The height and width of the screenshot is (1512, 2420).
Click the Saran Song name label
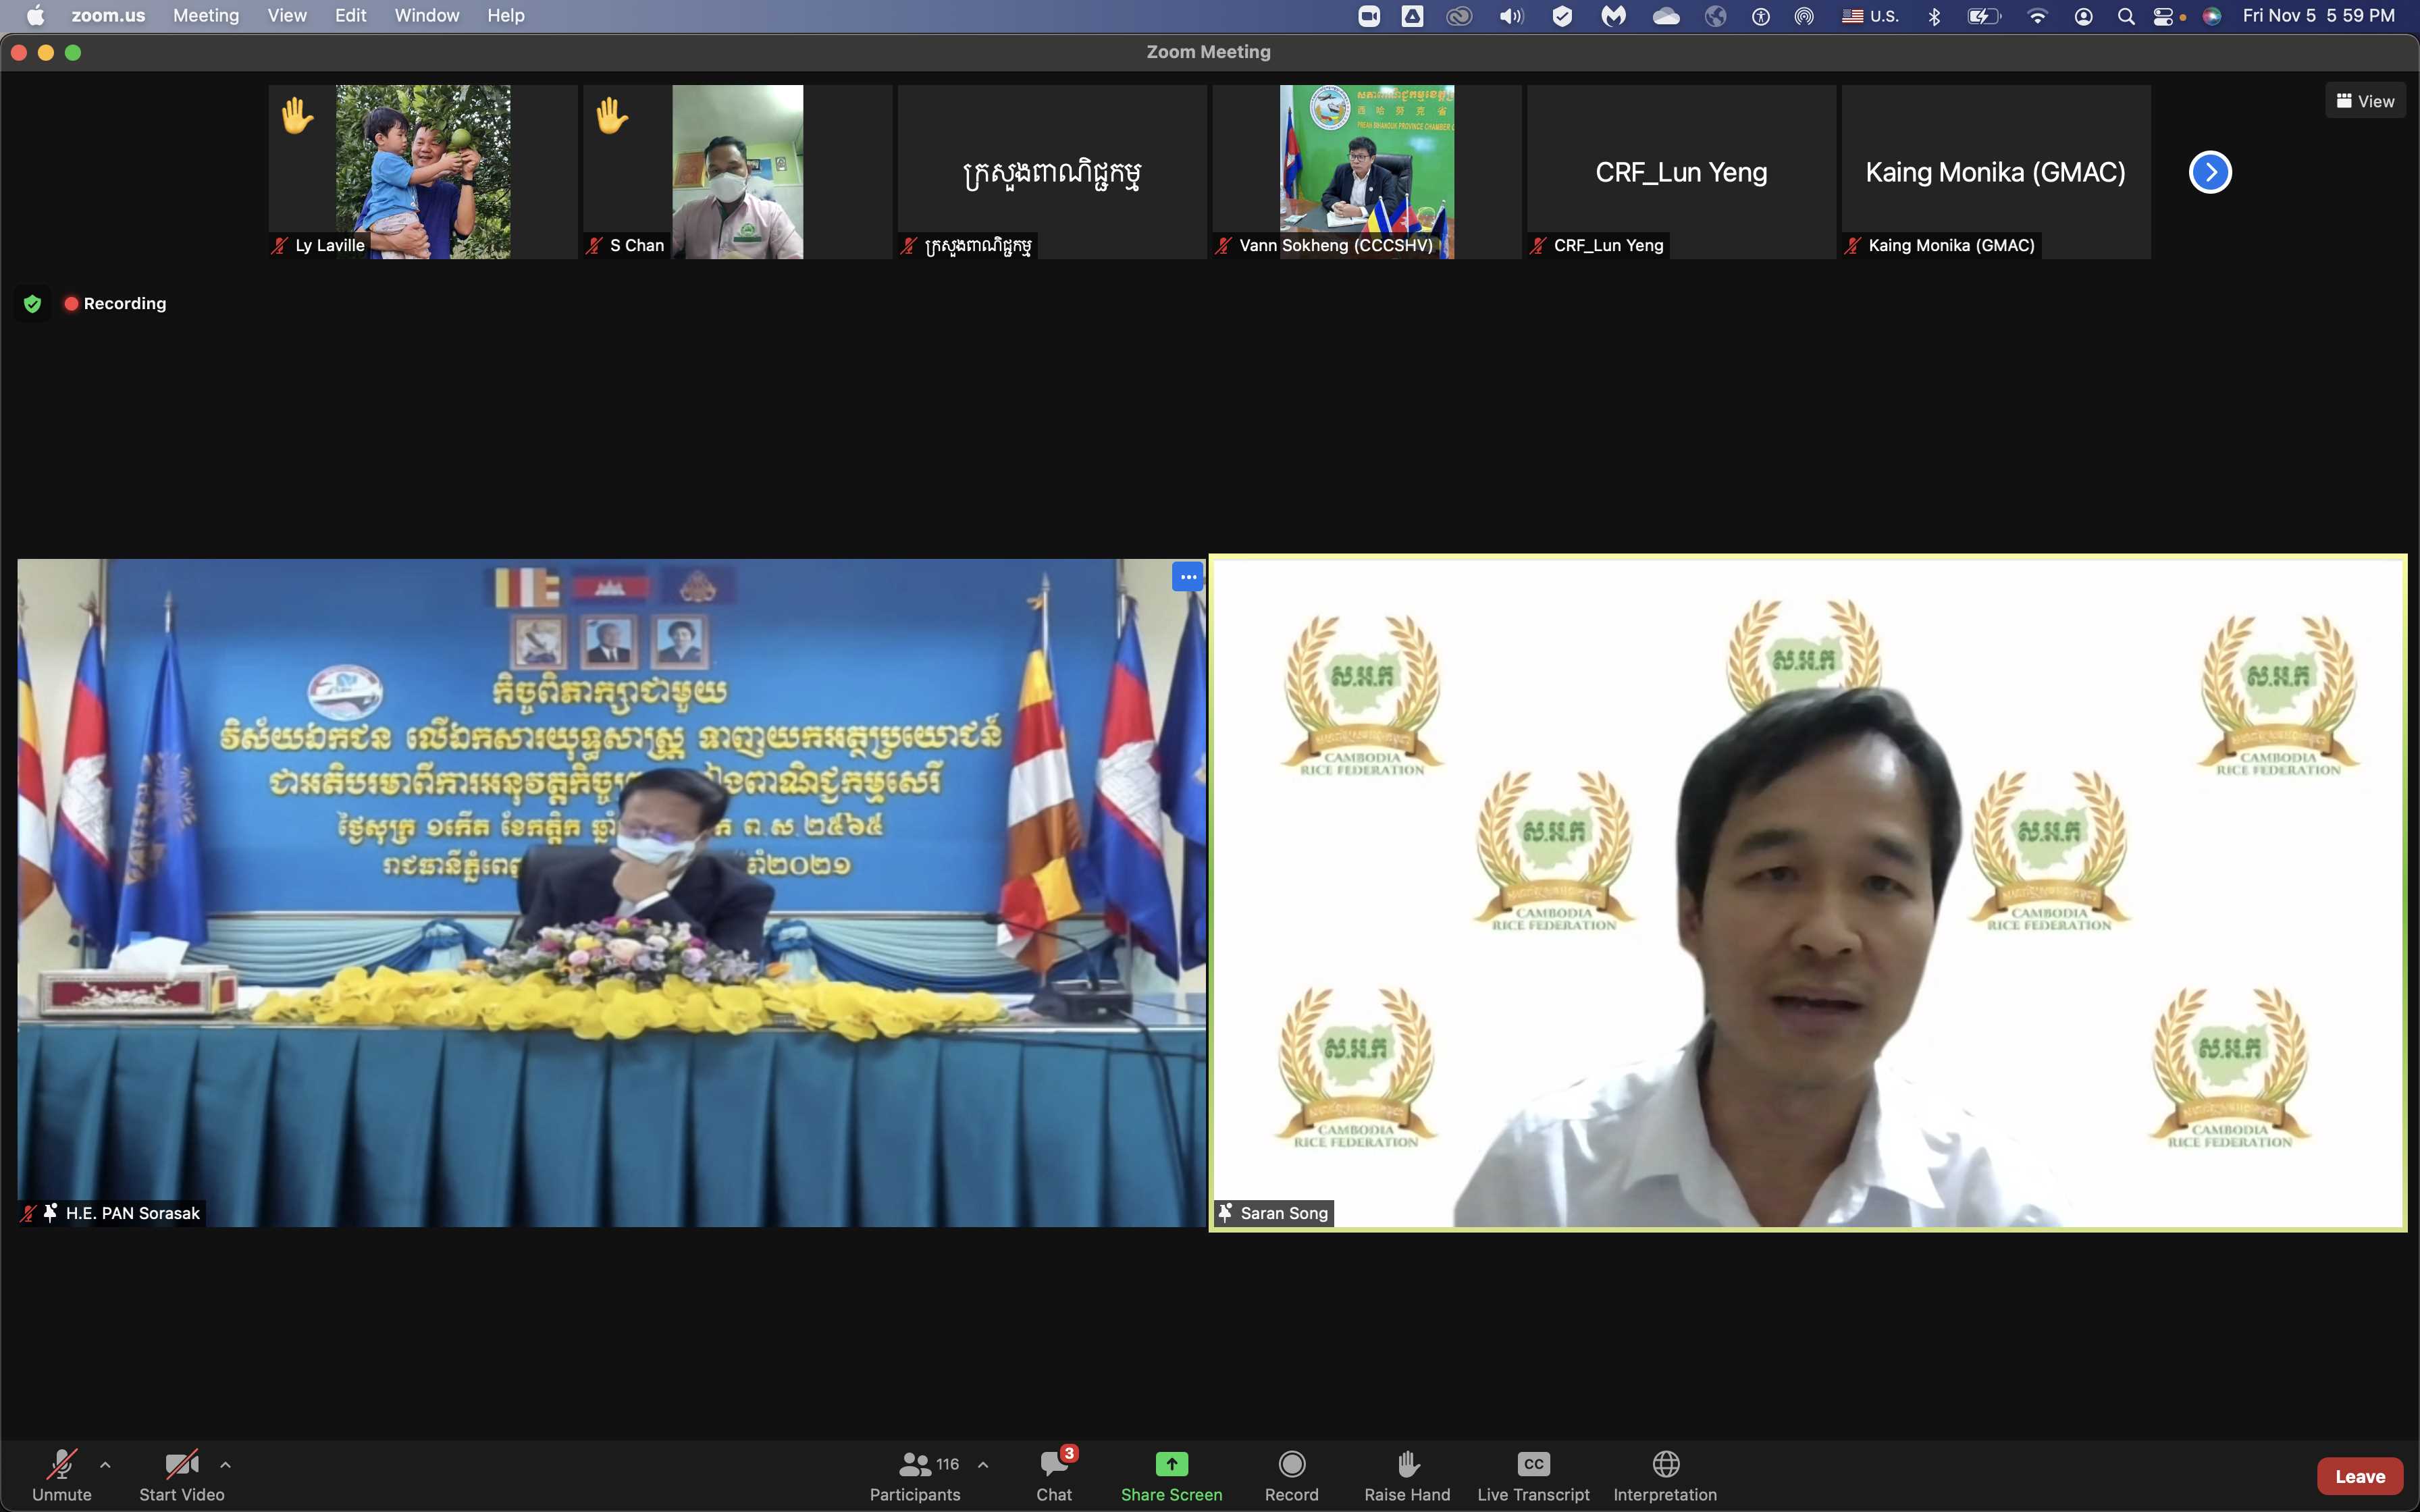click(x=1284, y=1213)
